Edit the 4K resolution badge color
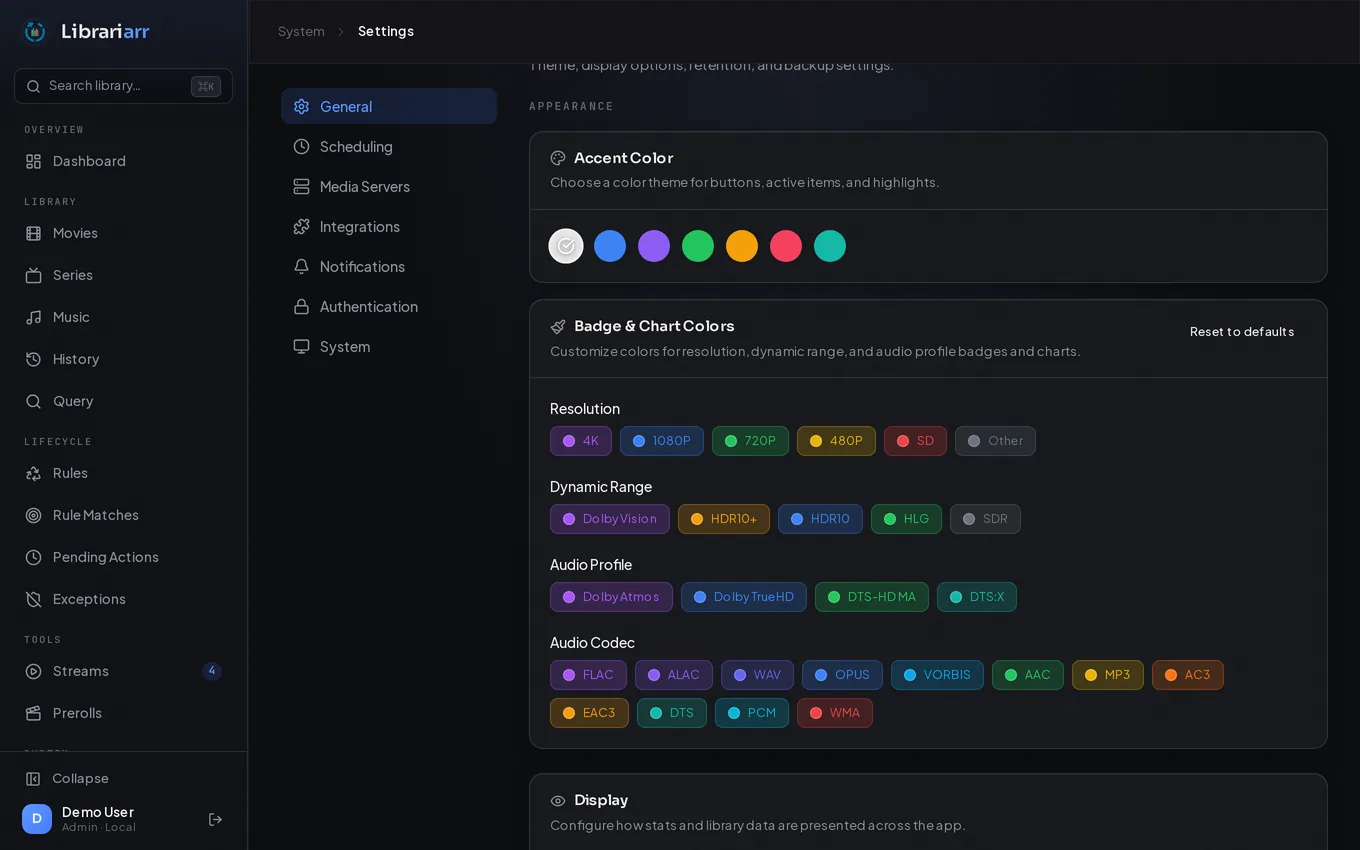Image resolution: width=1360 pixels, height=850 pixels. point(581,441)
